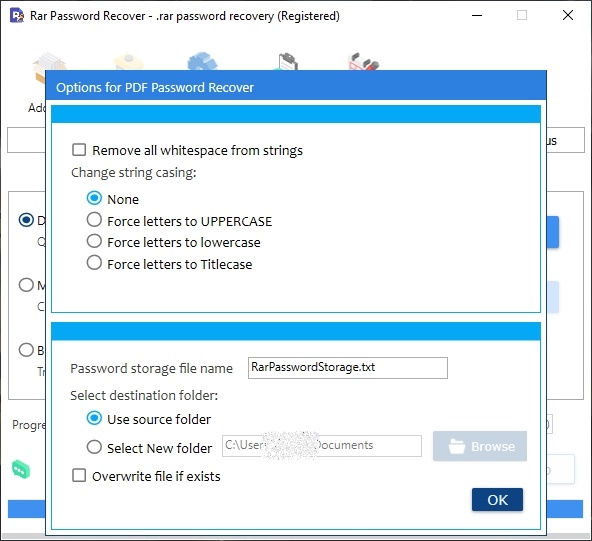Screen dimensions: 592x541
Task: Click the Password storage file name field
Action: pos(348,368)
